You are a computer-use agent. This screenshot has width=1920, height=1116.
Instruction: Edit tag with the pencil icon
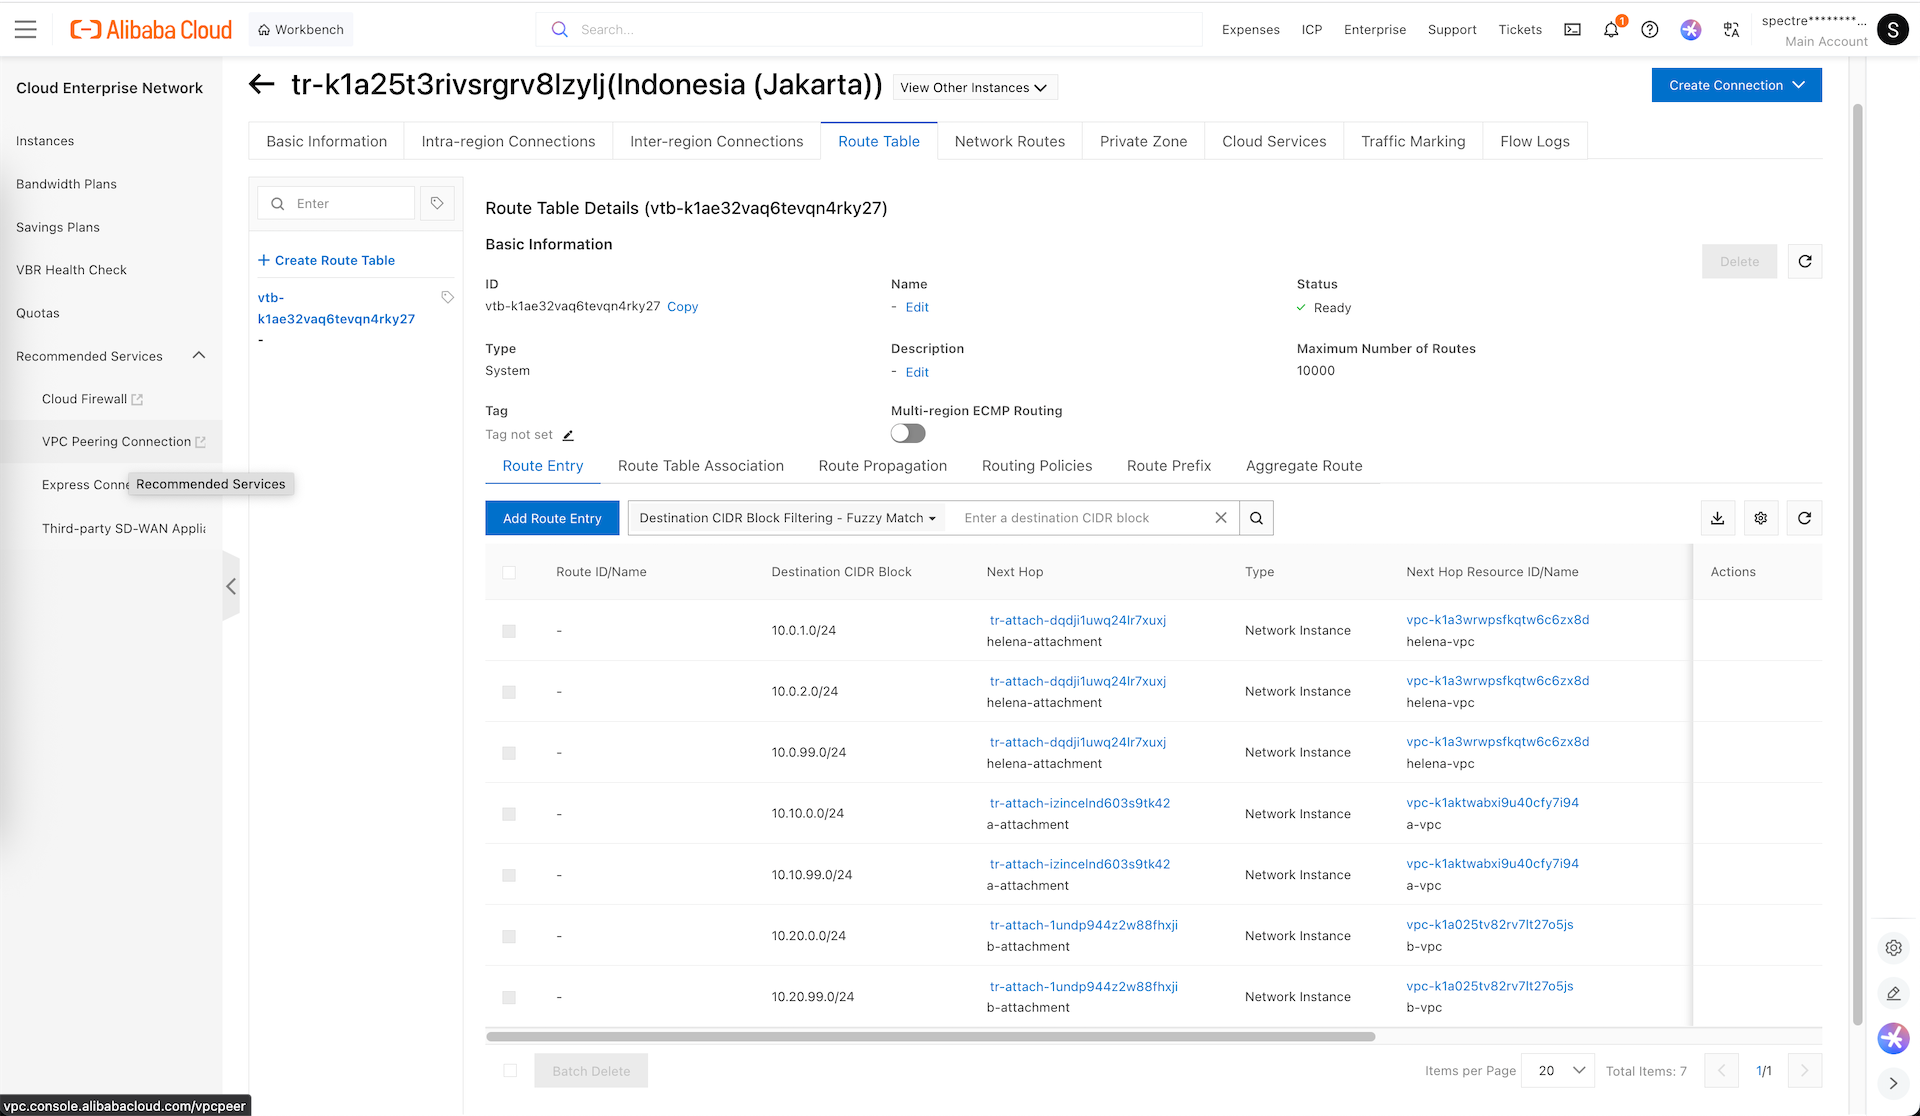[568, 435]
